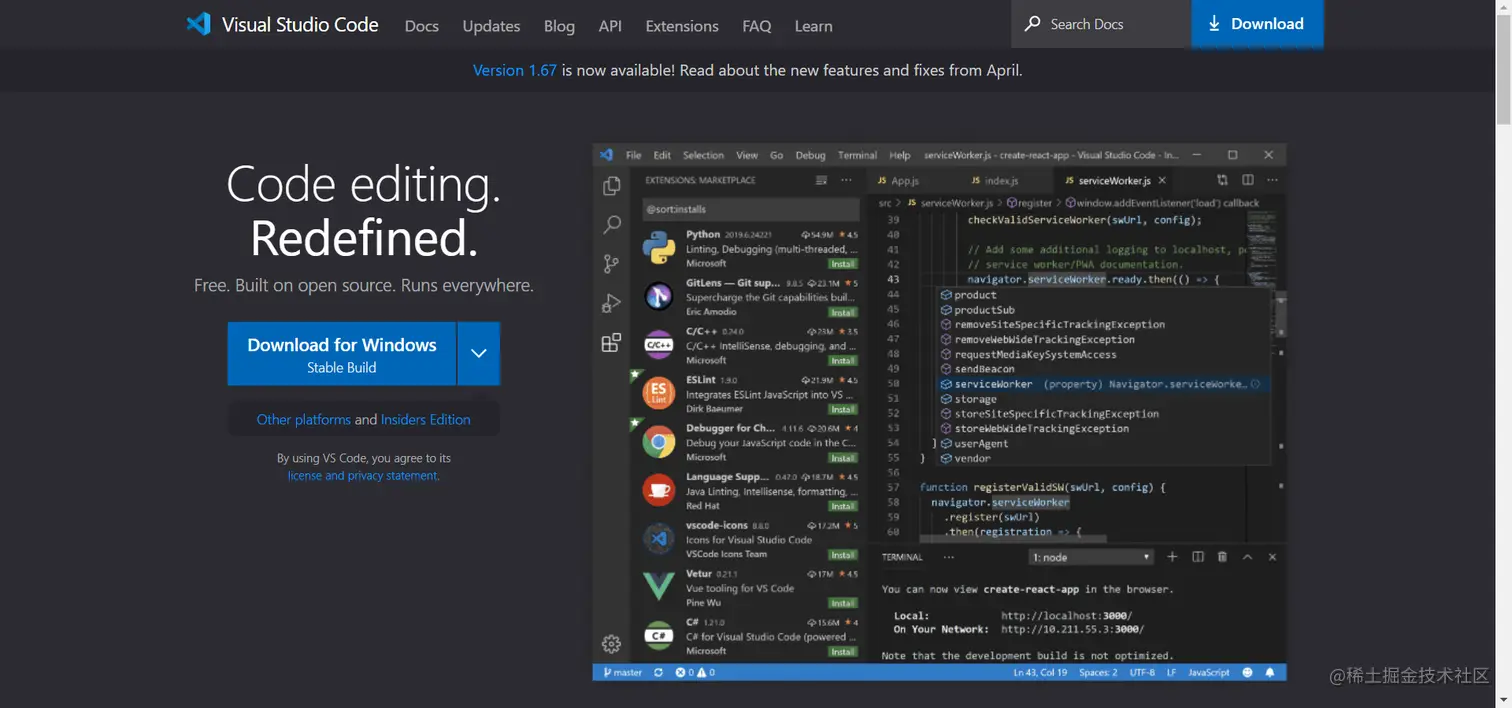Viewport: 1512px width, 708px height.
Task: Open the Selection menu in screenshot
Action: pos(703,155)
